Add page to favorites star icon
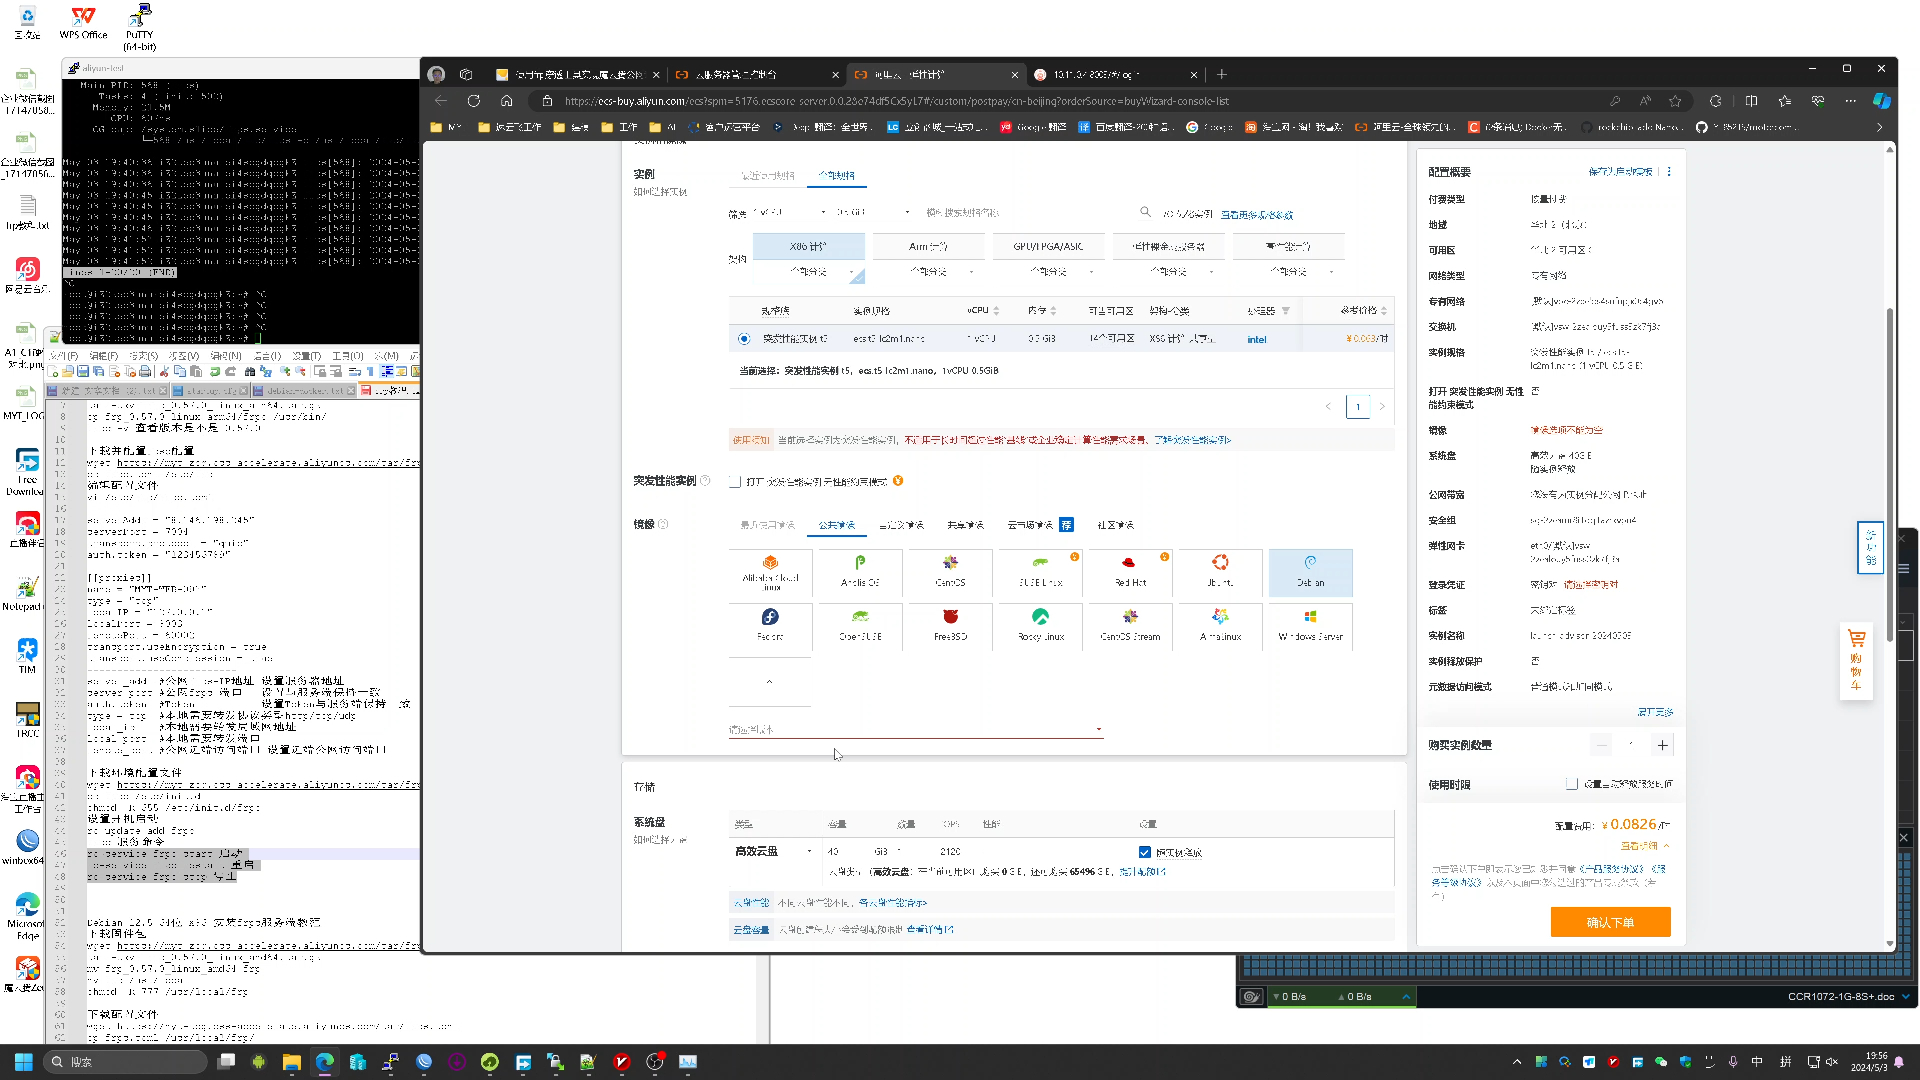1920x1080 pixels. (x=1675, y=101)
